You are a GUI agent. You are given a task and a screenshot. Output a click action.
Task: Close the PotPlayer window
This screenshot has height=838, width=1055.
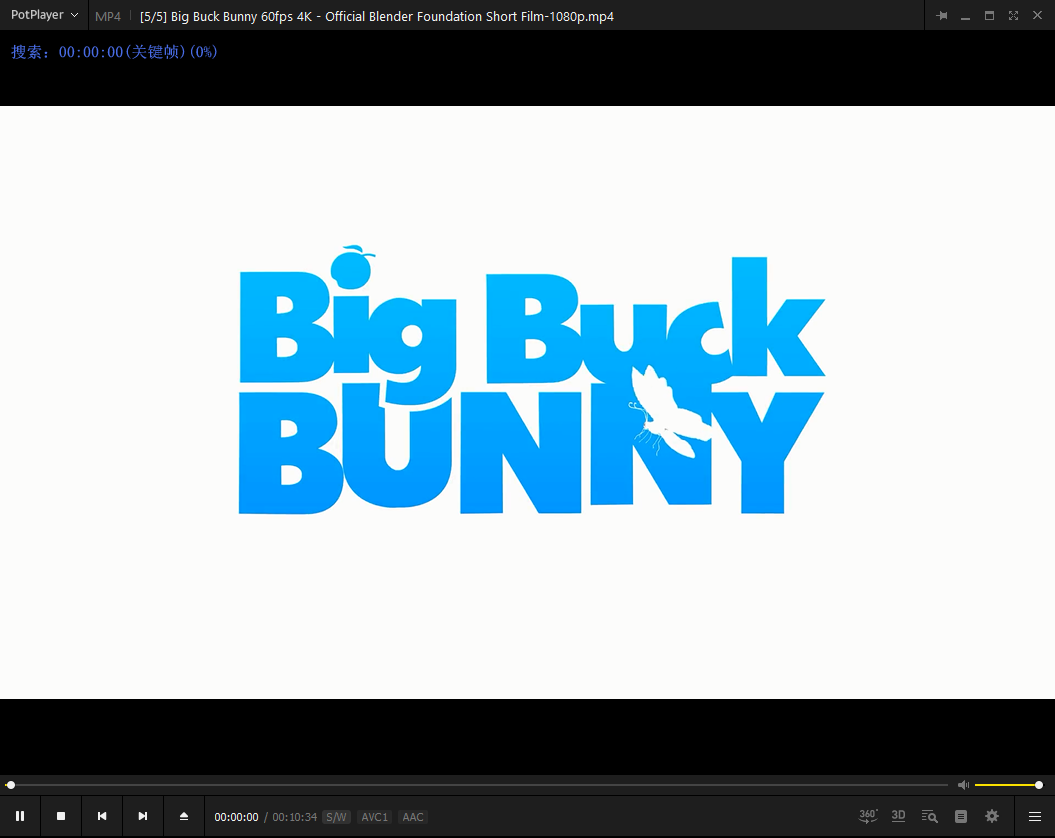(1038, 15)
